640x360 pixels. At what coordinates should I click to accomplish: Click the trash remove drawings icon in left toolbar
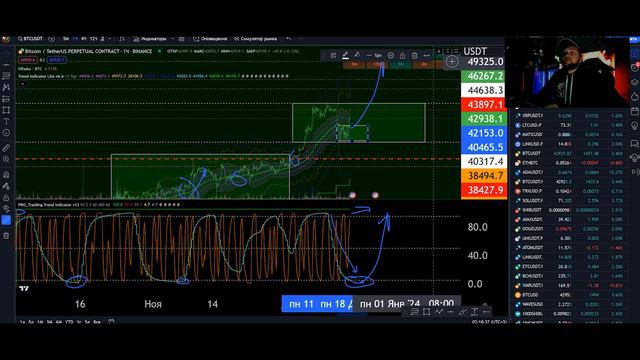point(6,236)
